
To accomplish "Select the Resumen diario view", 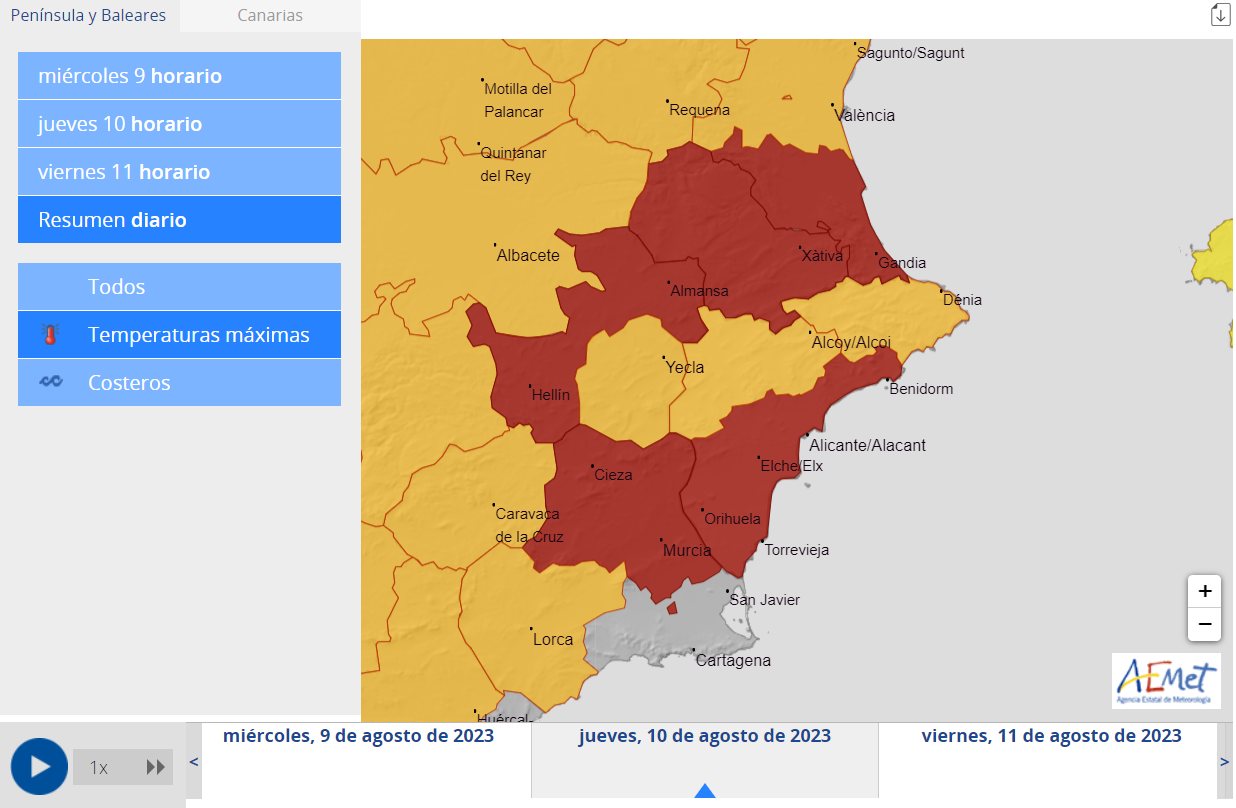I will tap(179, 220).
